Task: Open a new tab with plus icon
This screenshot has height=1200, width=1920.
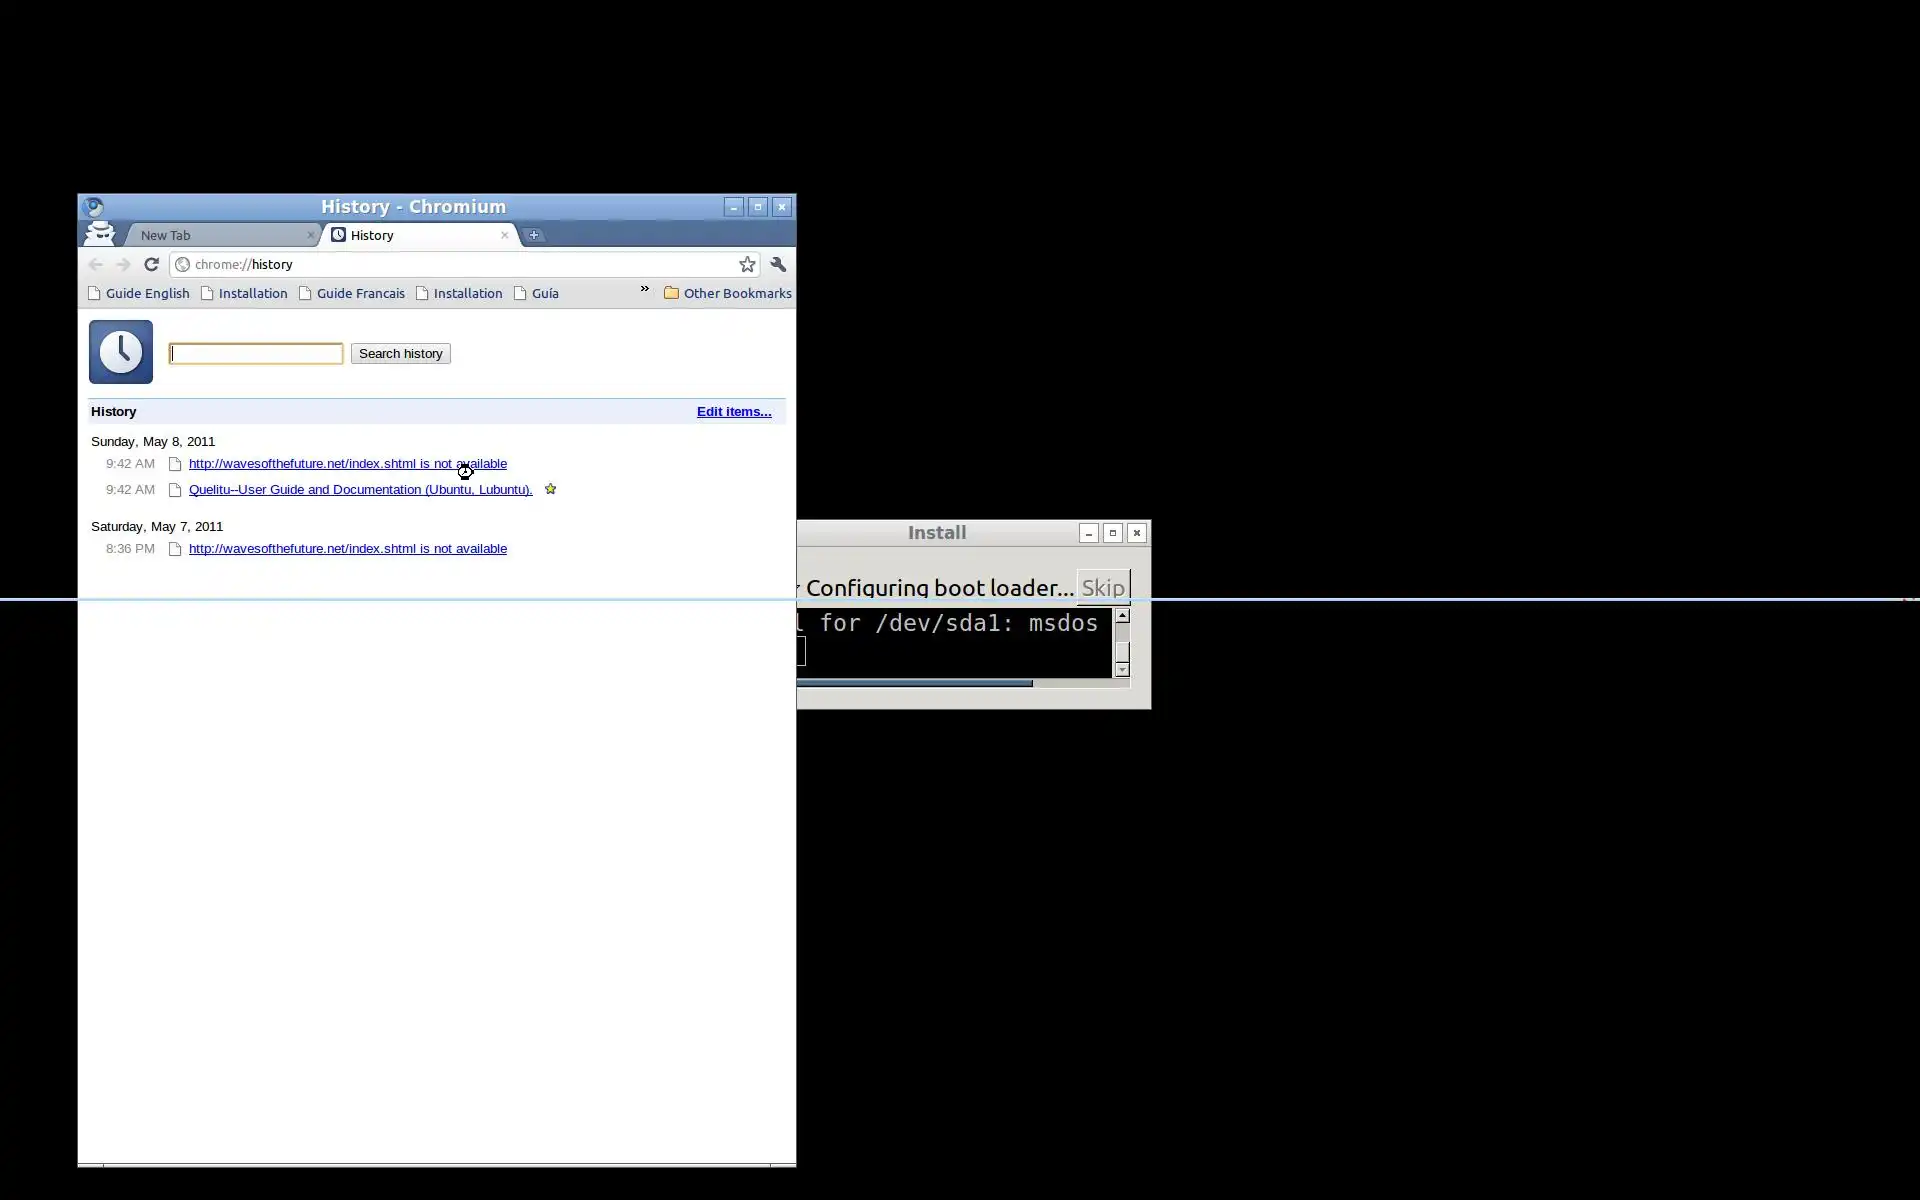Action: (x=534, y=235)
